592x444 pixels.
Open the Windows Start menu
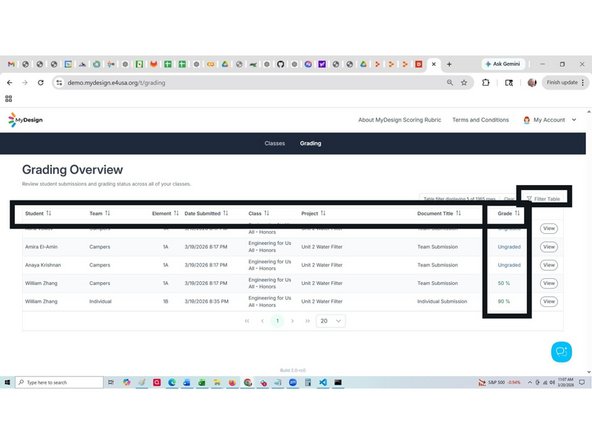pos(7,382)
